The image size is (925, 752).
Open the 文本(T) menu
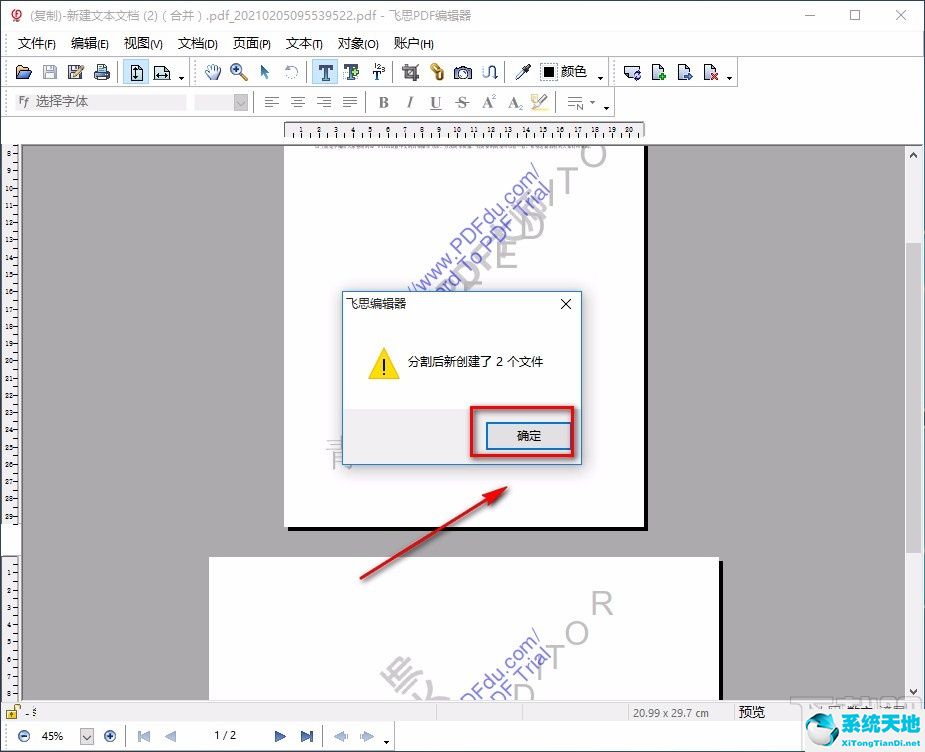[x=304, y=44]
